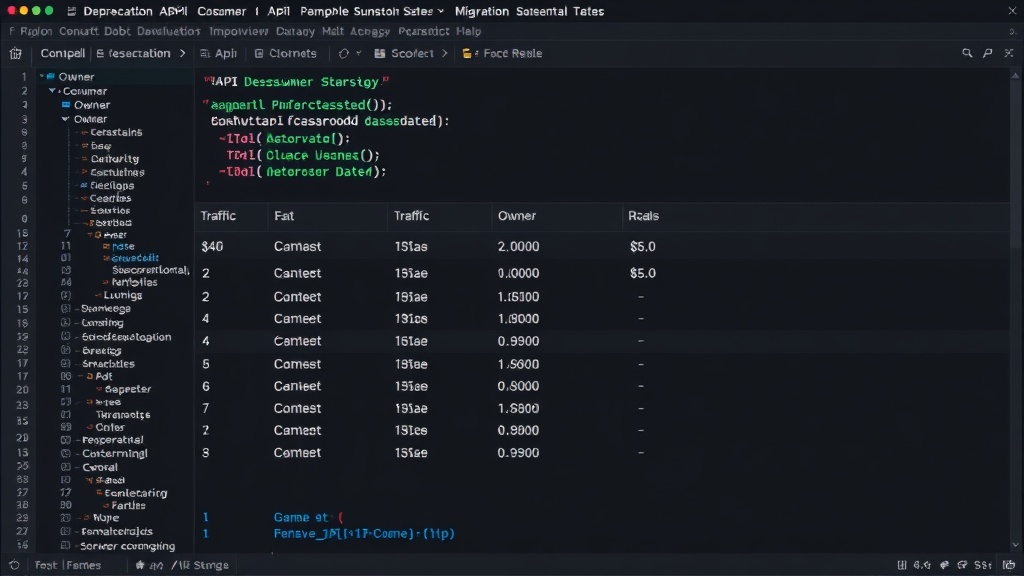This screenshot has height=576, width=1024.
Task: Open the Face Reale tab
Action: tap(502, 54)
